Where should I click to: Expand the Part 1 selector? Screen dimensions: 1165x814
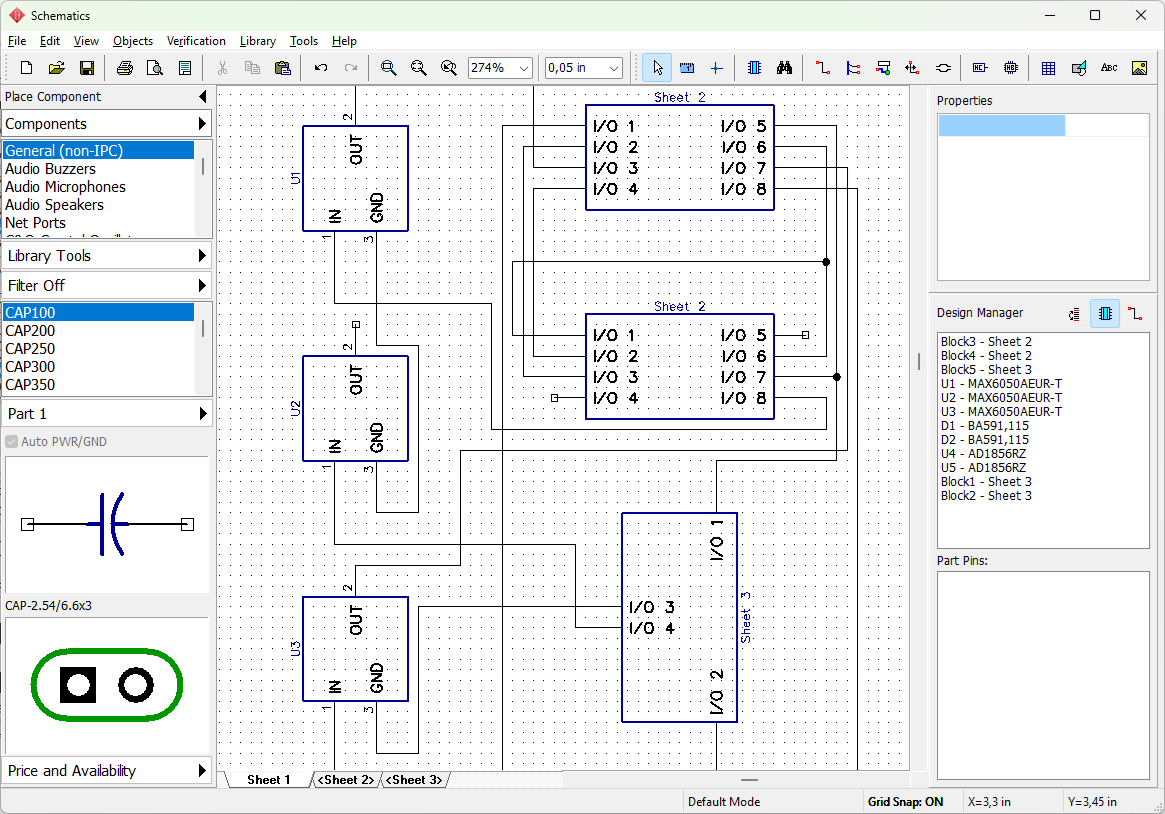107,414
